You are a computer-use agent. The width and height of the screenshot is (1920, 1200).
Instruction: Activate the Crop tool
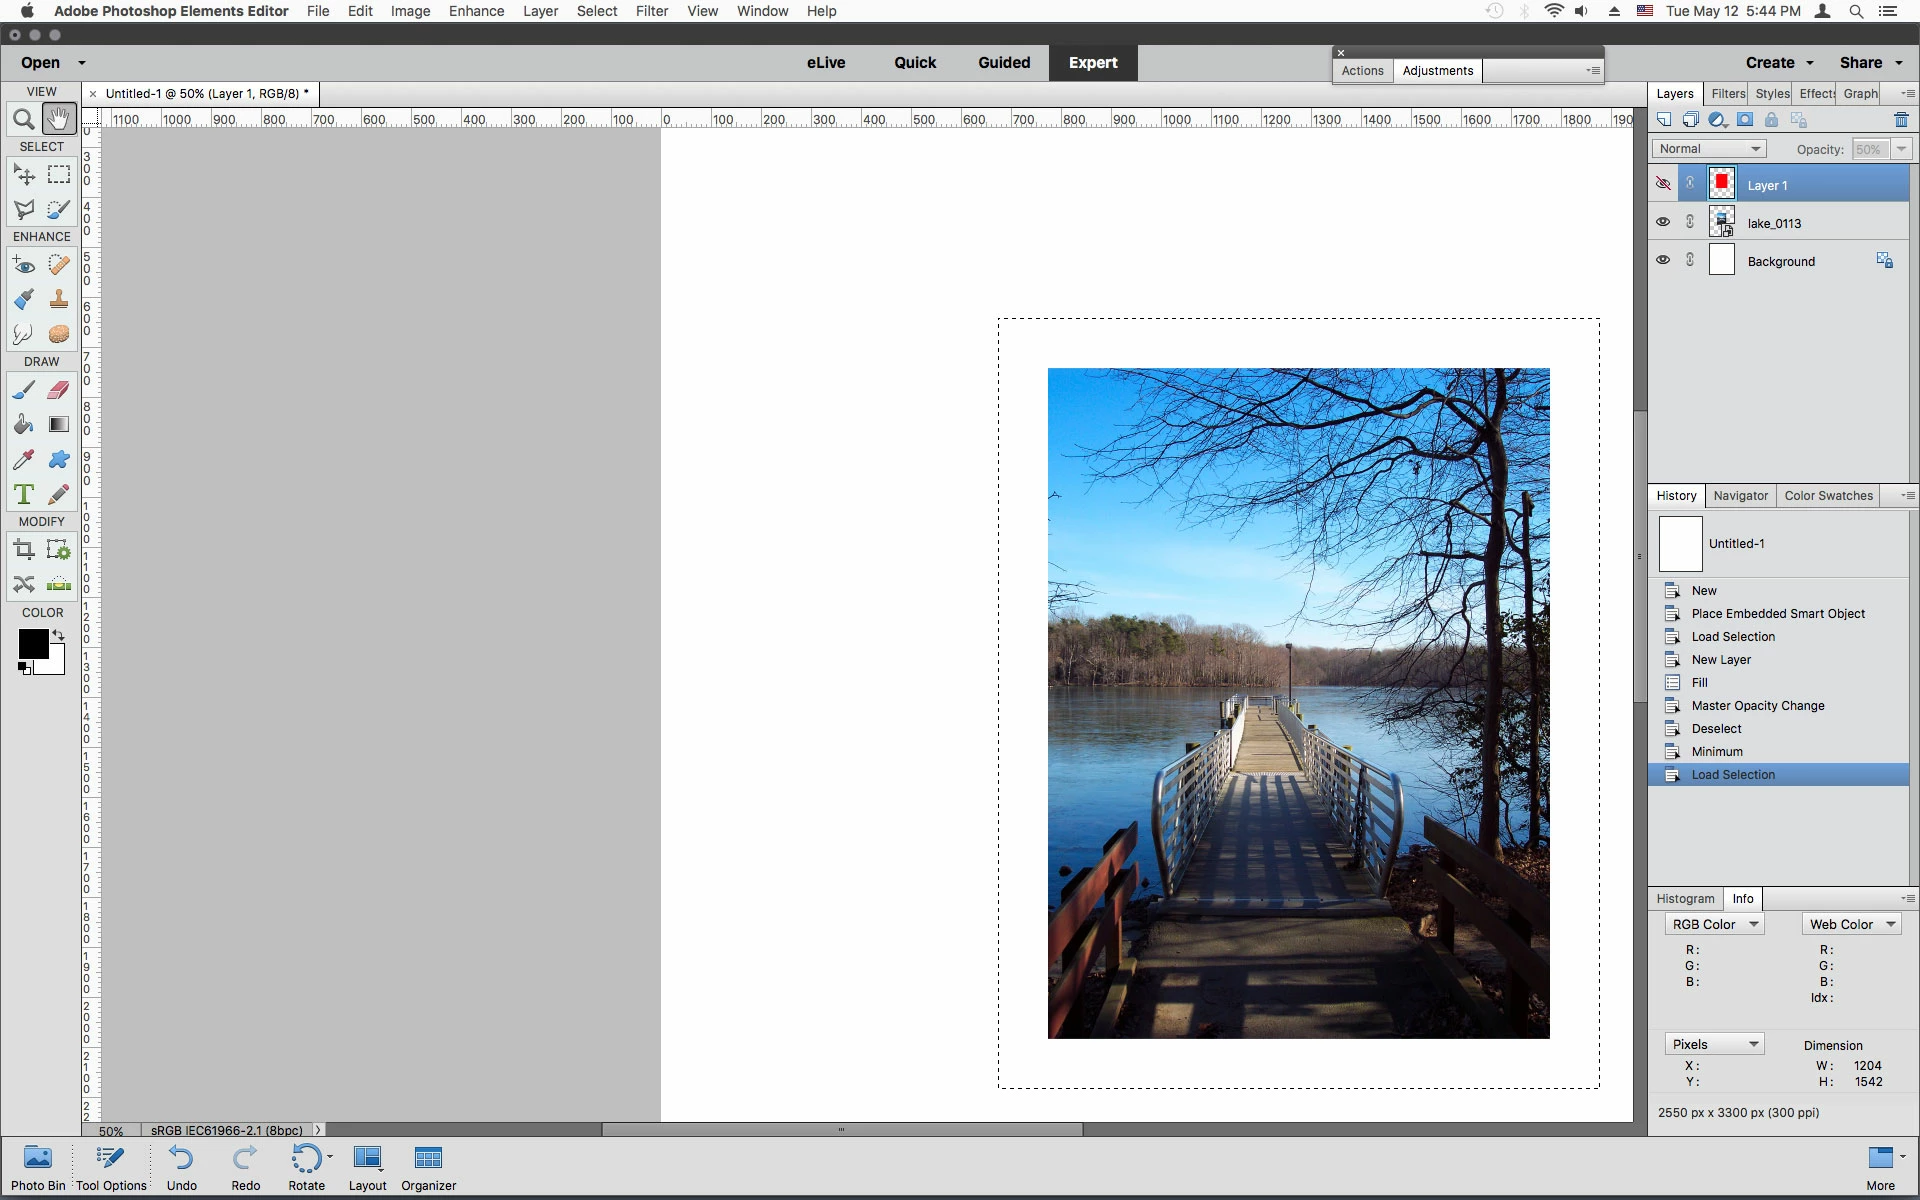point(24,549)
